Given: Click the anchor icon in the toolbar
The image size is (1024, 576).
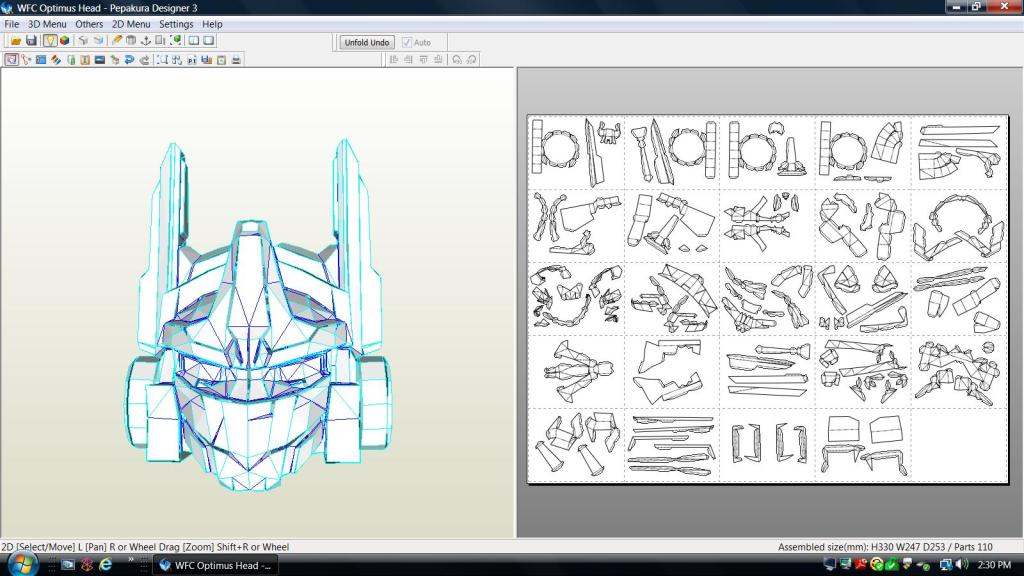Looking at the screenshot, I should (146, 40).
